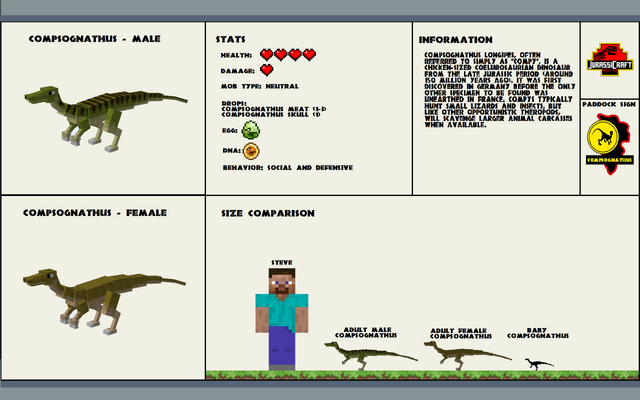Viewport: 640px width, 400px height.
Task: Click the 'Egg:' label
Action: point(230,131)
